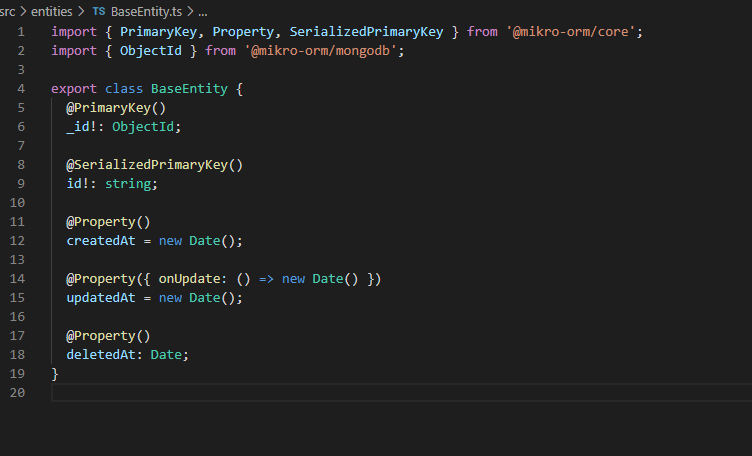This screenshot has width=752, height=456.
Task: Click line number 14 in the gutter
Action: click(x=17, y=279)
